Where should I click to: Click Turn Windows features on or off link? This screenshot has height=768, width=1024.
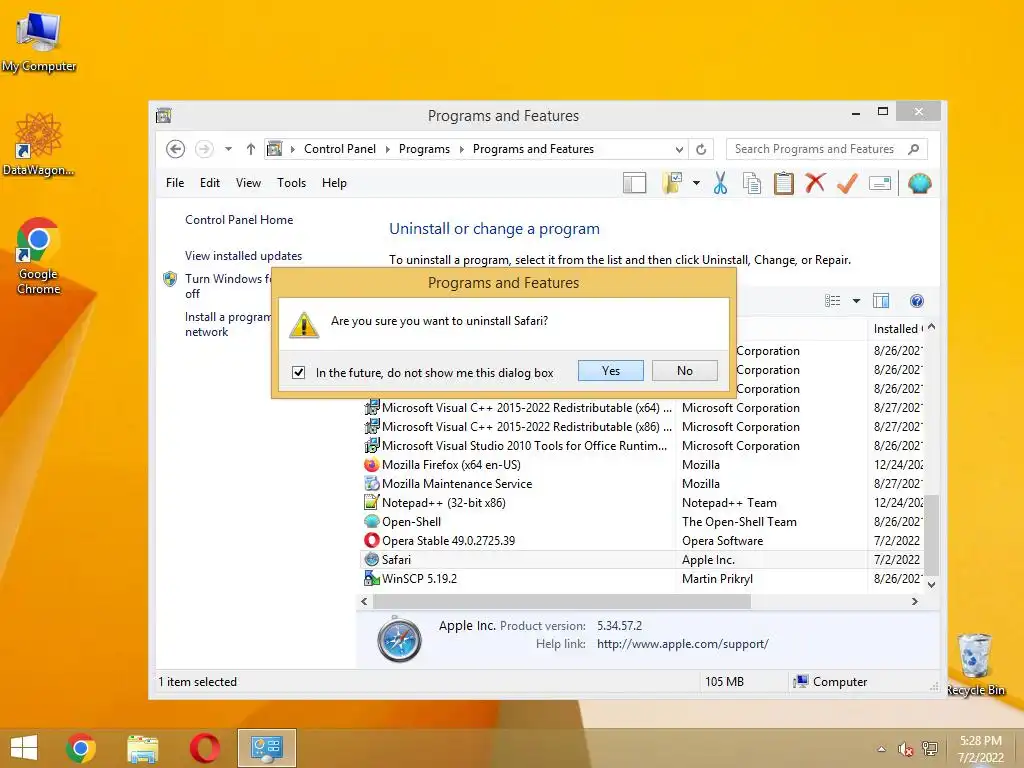point(227,286)
